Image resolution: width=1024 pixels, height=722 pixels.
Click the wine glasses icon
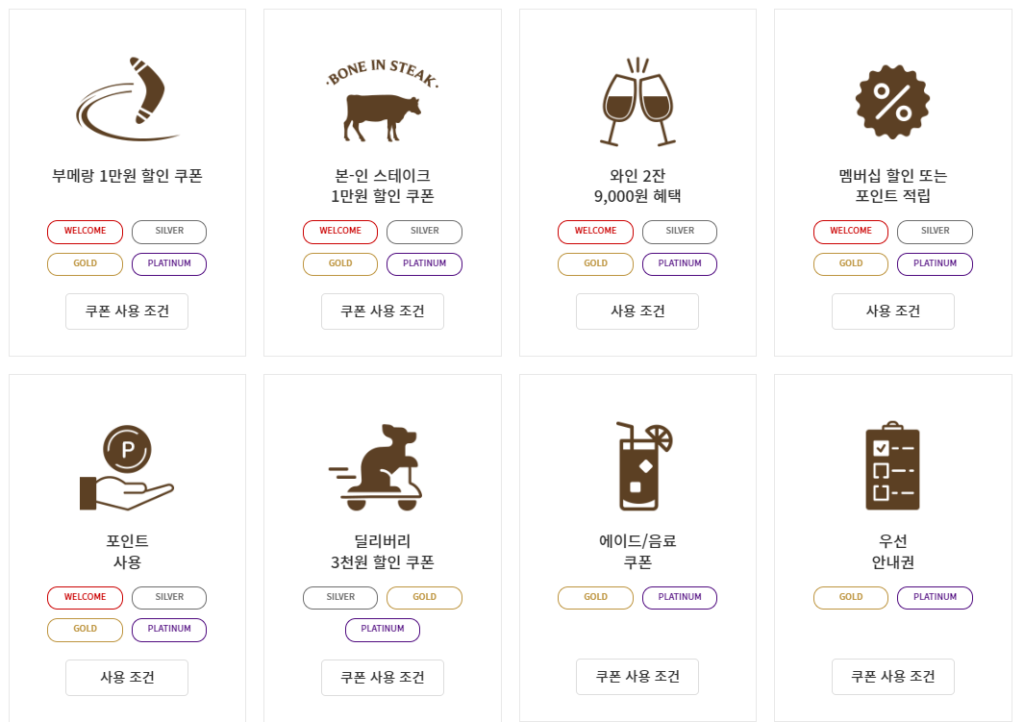(x=638, y=102)
